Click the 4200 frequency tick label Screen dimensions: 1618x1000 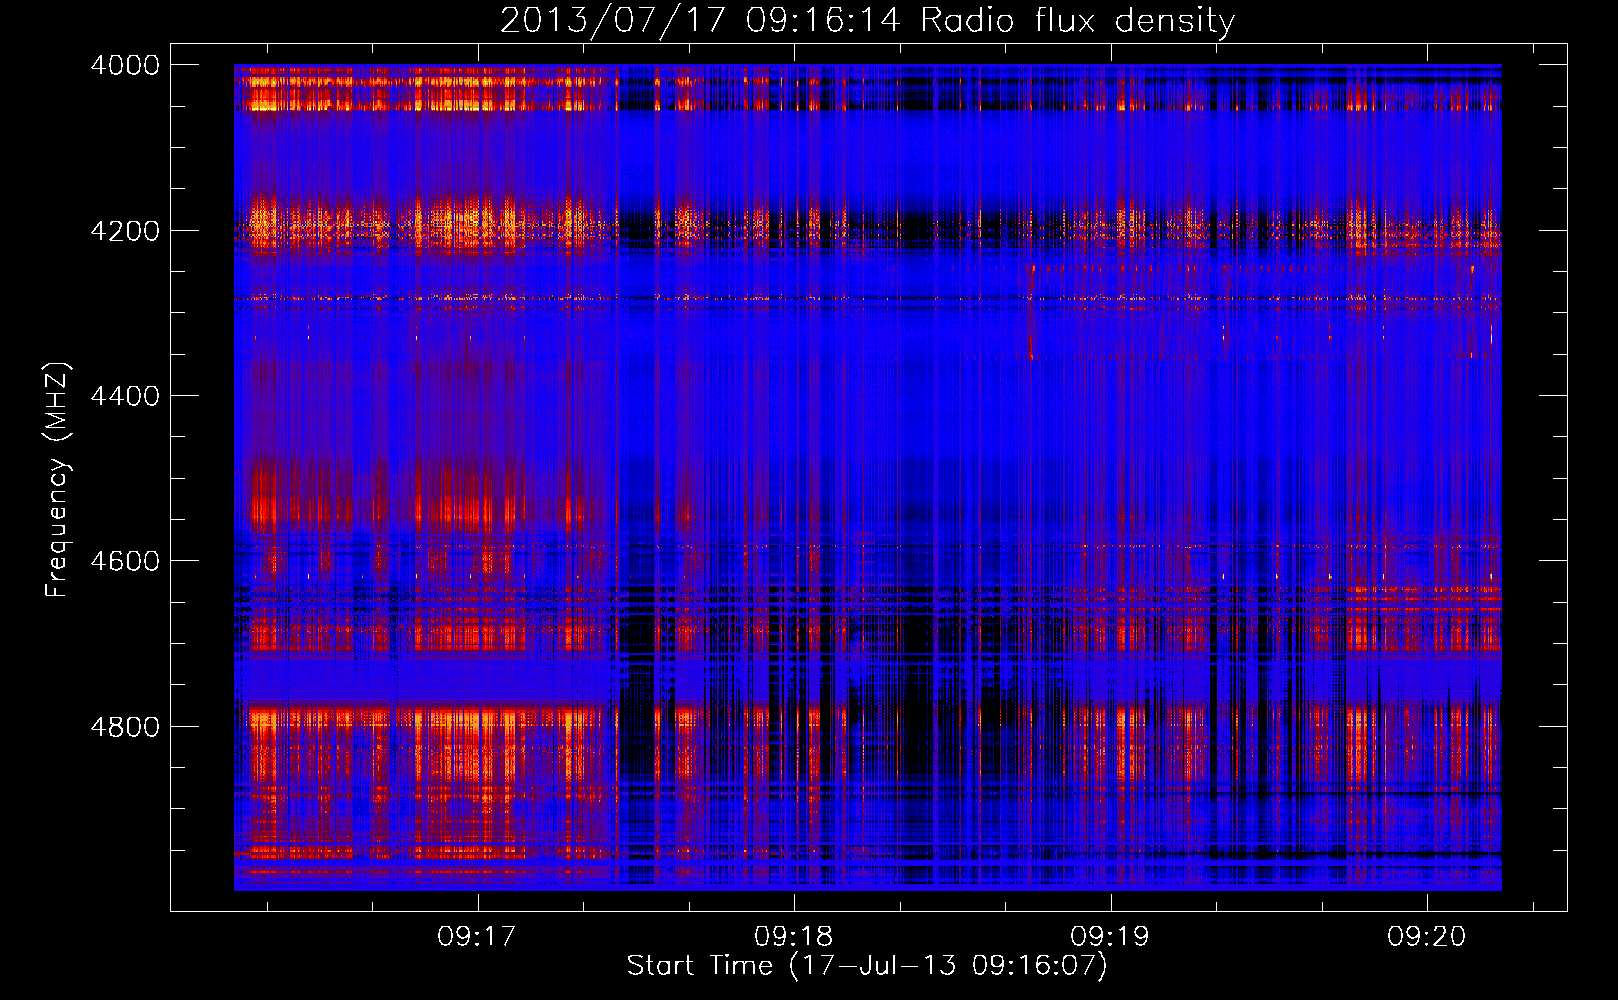(125, 231)
